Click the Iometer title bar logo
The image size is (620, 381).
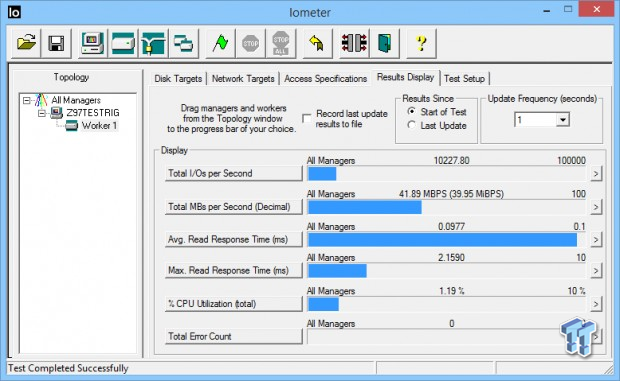tap(14, 12)
